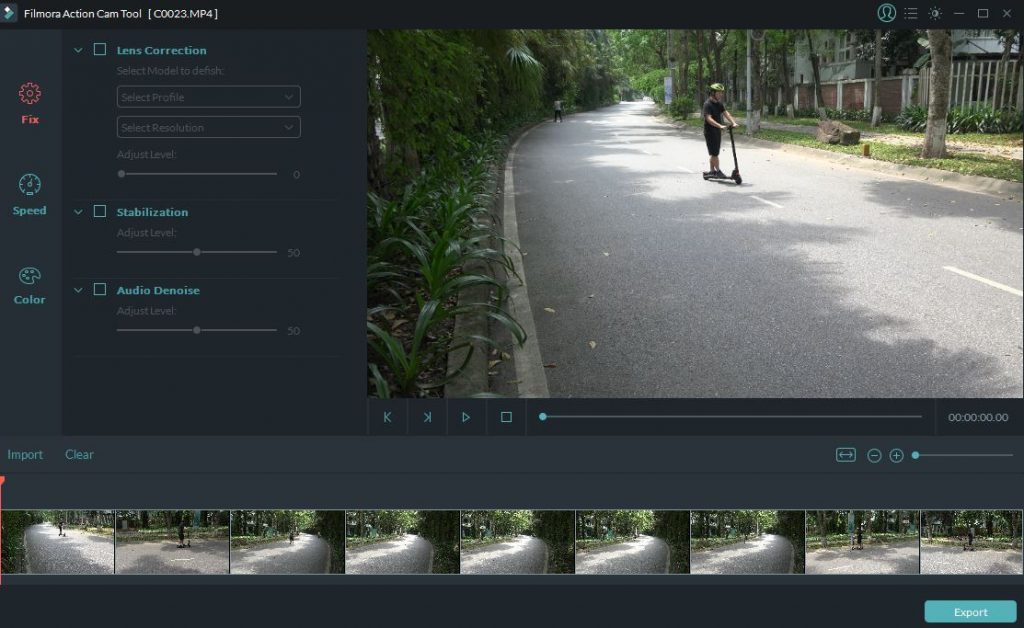Collapse the Lens Correction section

[x=78, y=48]
